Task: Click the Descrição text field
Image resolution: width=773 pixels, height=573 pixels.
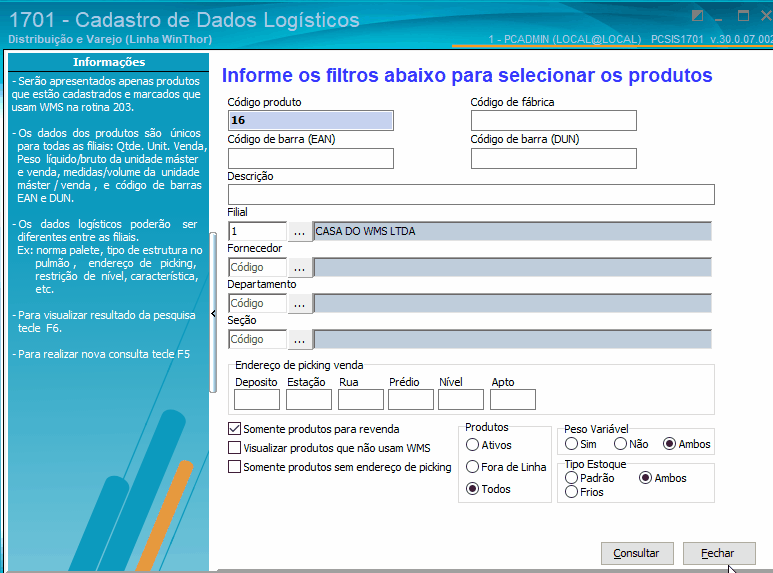Action: coord(471,194)
